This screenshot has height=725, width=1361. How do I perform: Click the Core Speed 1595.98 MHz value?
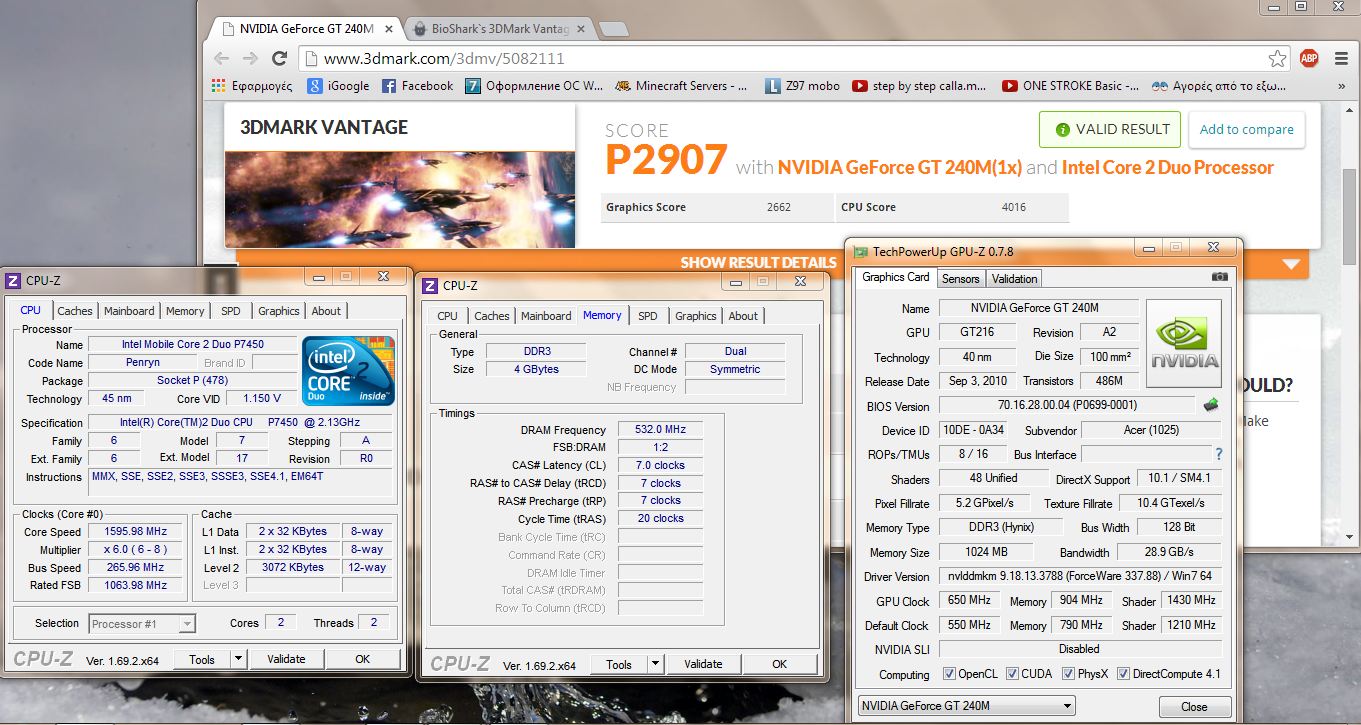pos(136,531)
